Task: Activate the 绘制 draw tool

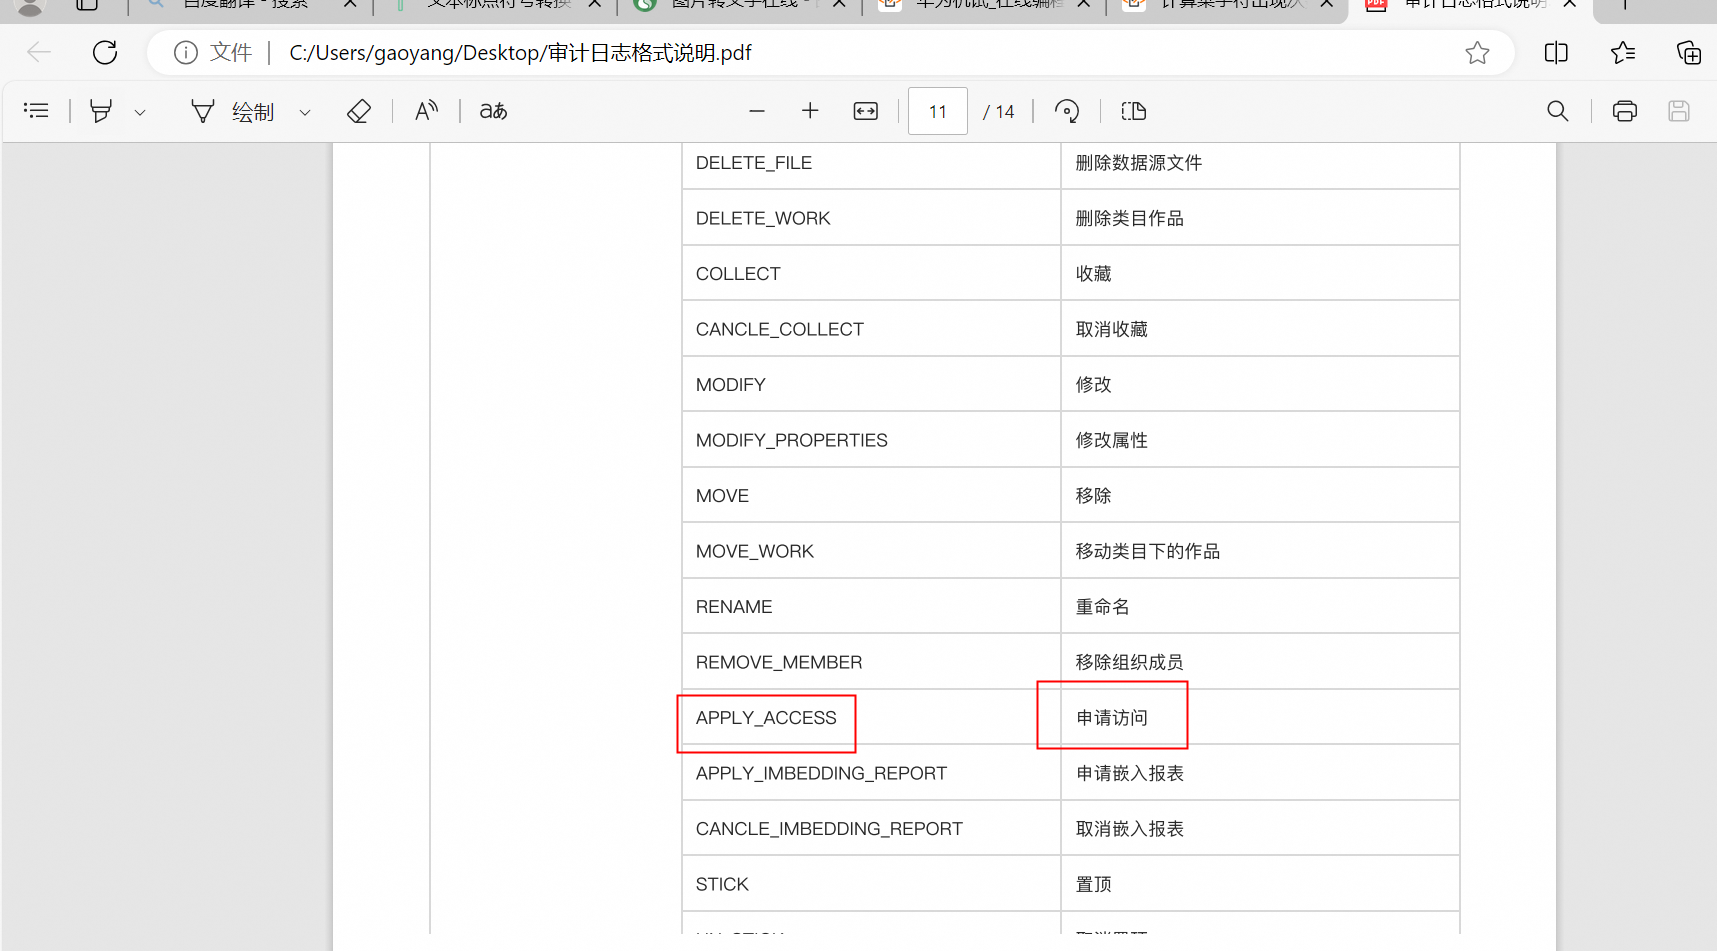Action: click(x=234, y=111)
